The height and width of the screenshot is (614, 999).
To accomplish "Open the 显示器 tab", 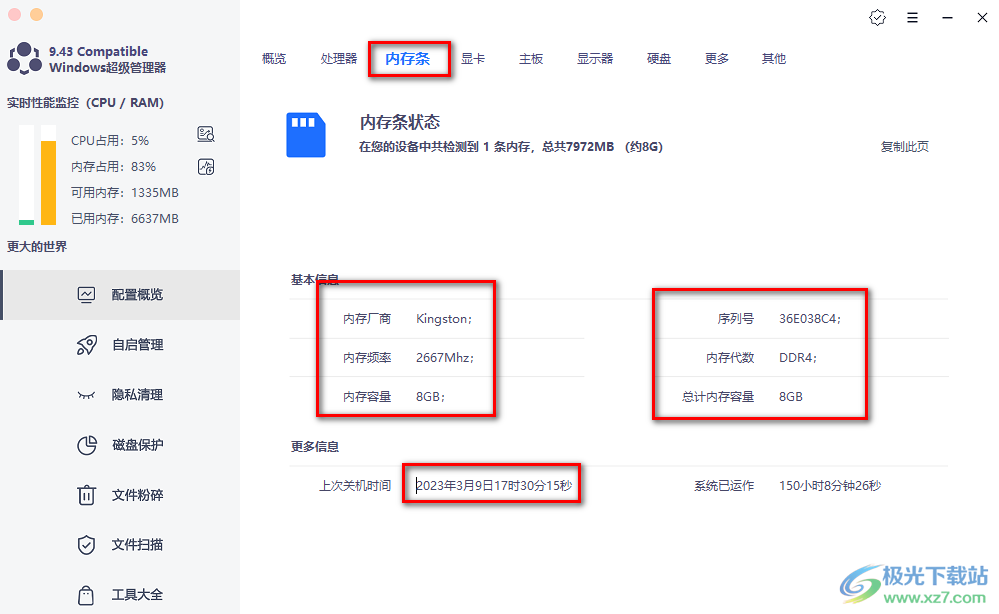I will 595,59.
